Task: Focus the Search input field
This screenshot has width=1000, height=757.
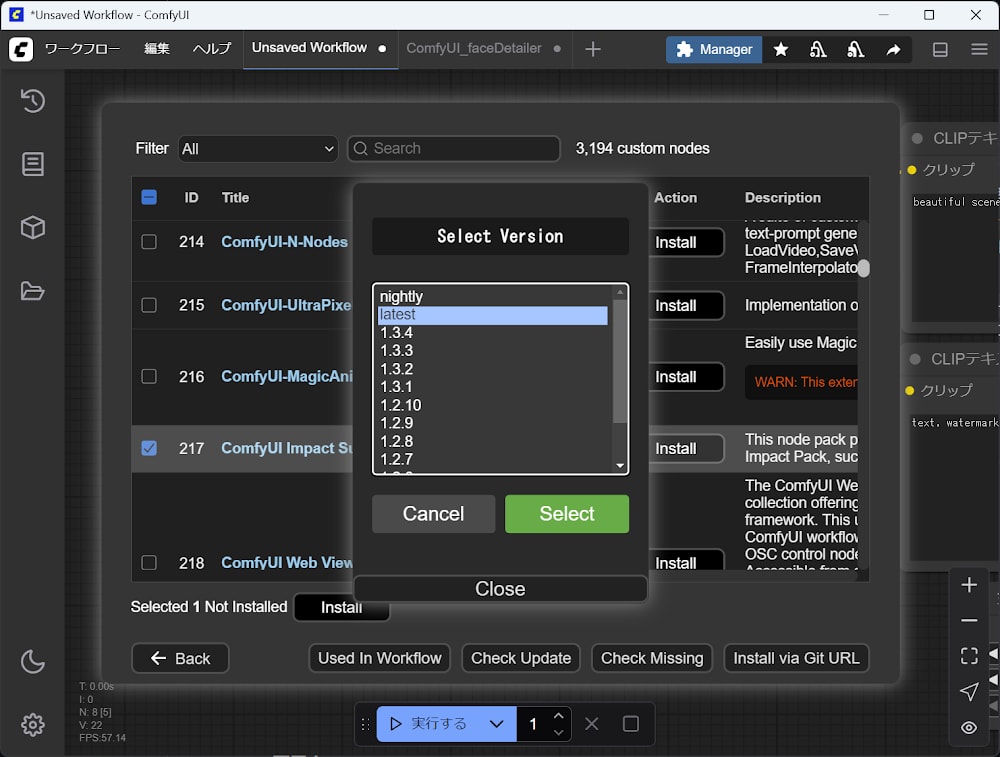Action: click(x=454, y=149)
